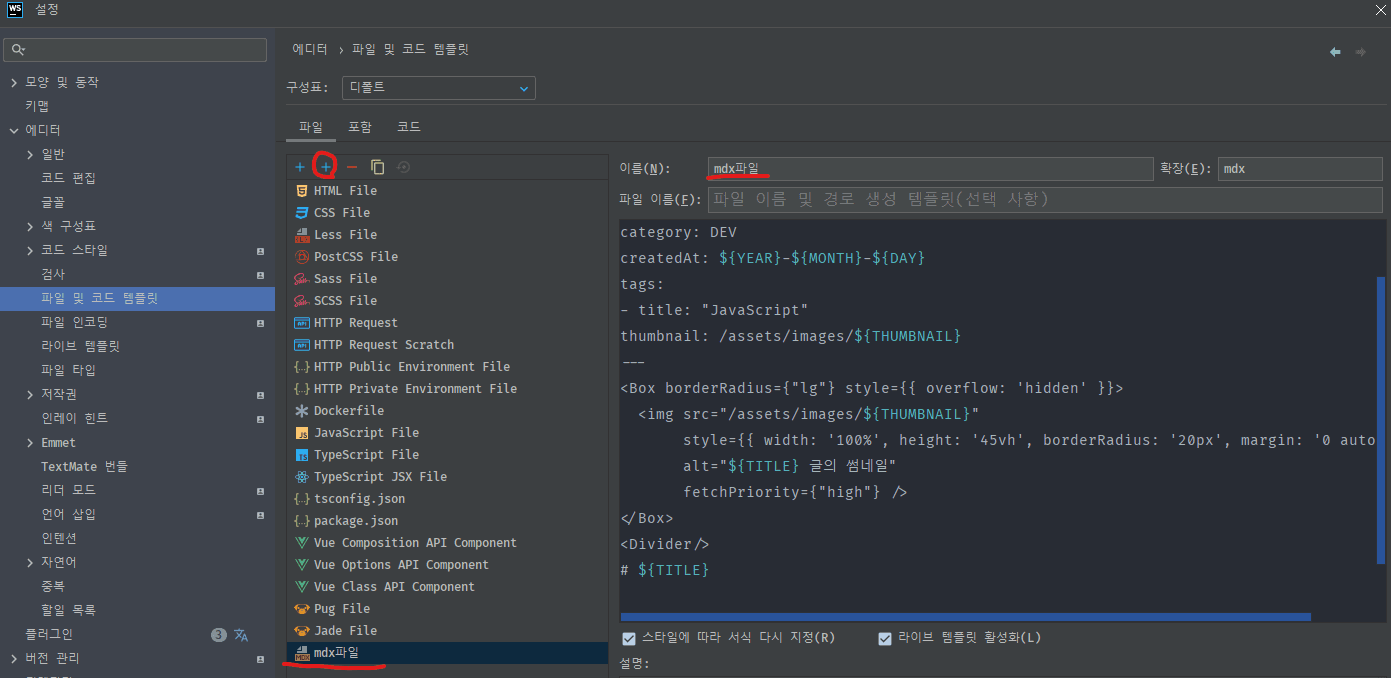The width and height of the screenshot is (1391, 678).
Task: Switch to the 포함 tab
Action: [359, 127]
